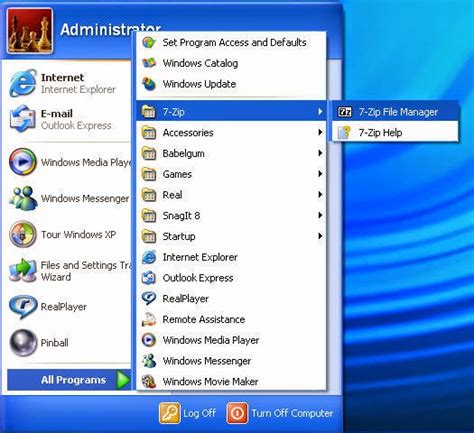Click Internet Explorer icon in programs list
This screenshot has height=433, width=474.
149,257
